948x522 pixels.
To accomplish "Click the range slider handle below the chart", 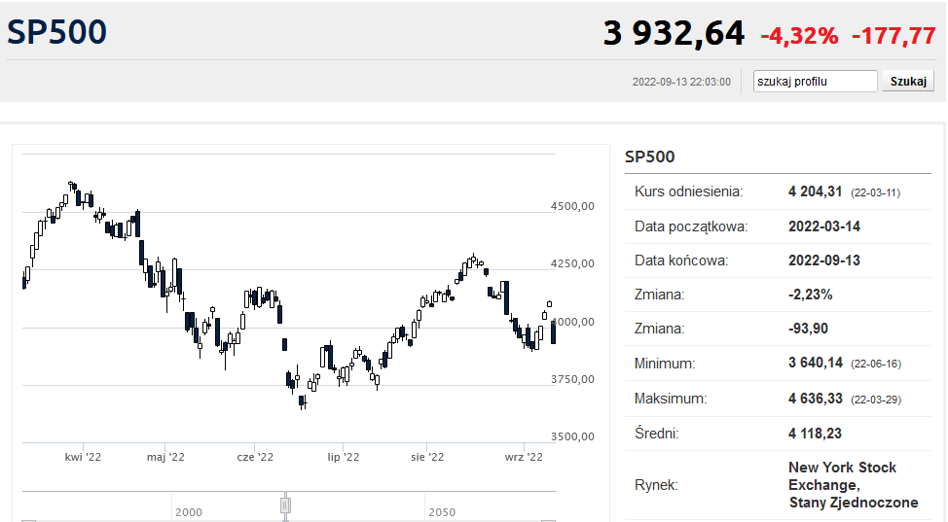I will pos(285,505).
